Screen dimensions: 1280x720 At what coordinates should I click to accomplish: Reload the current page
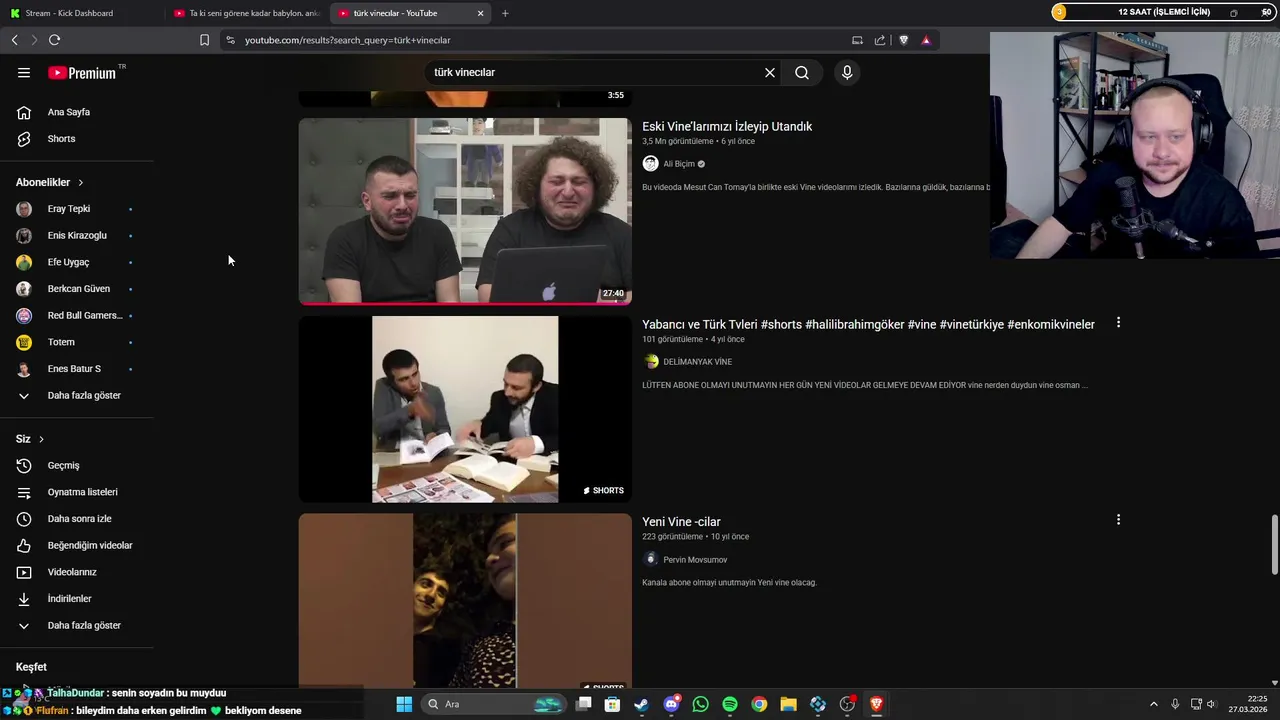tap(55, 40)
